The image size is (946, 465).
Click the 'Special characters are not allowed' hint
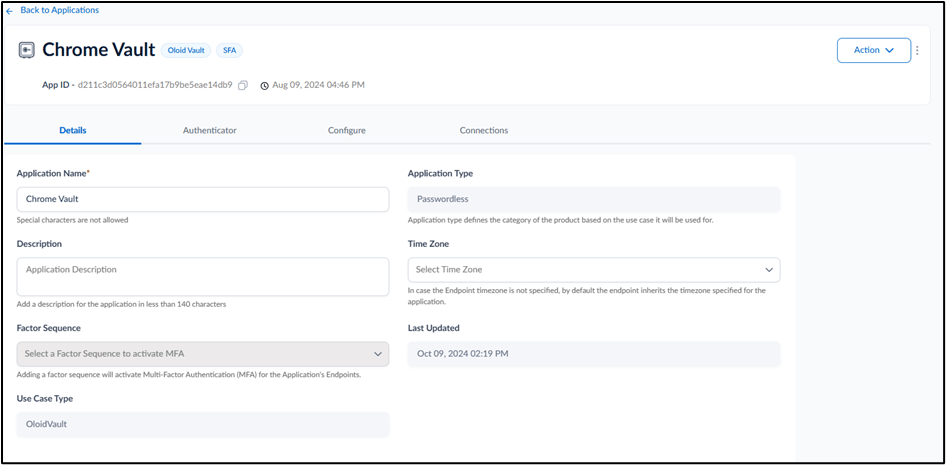pos(72,220)
